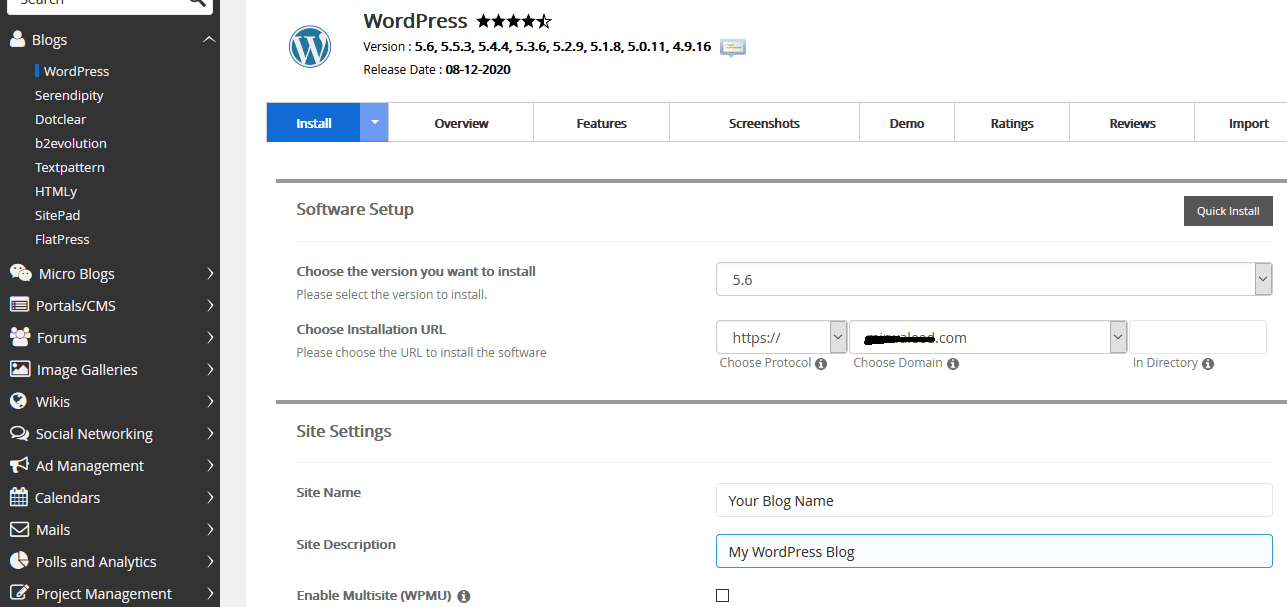
Task: Click the search magnifier icon in sidebar
Action: pos(197,2)
